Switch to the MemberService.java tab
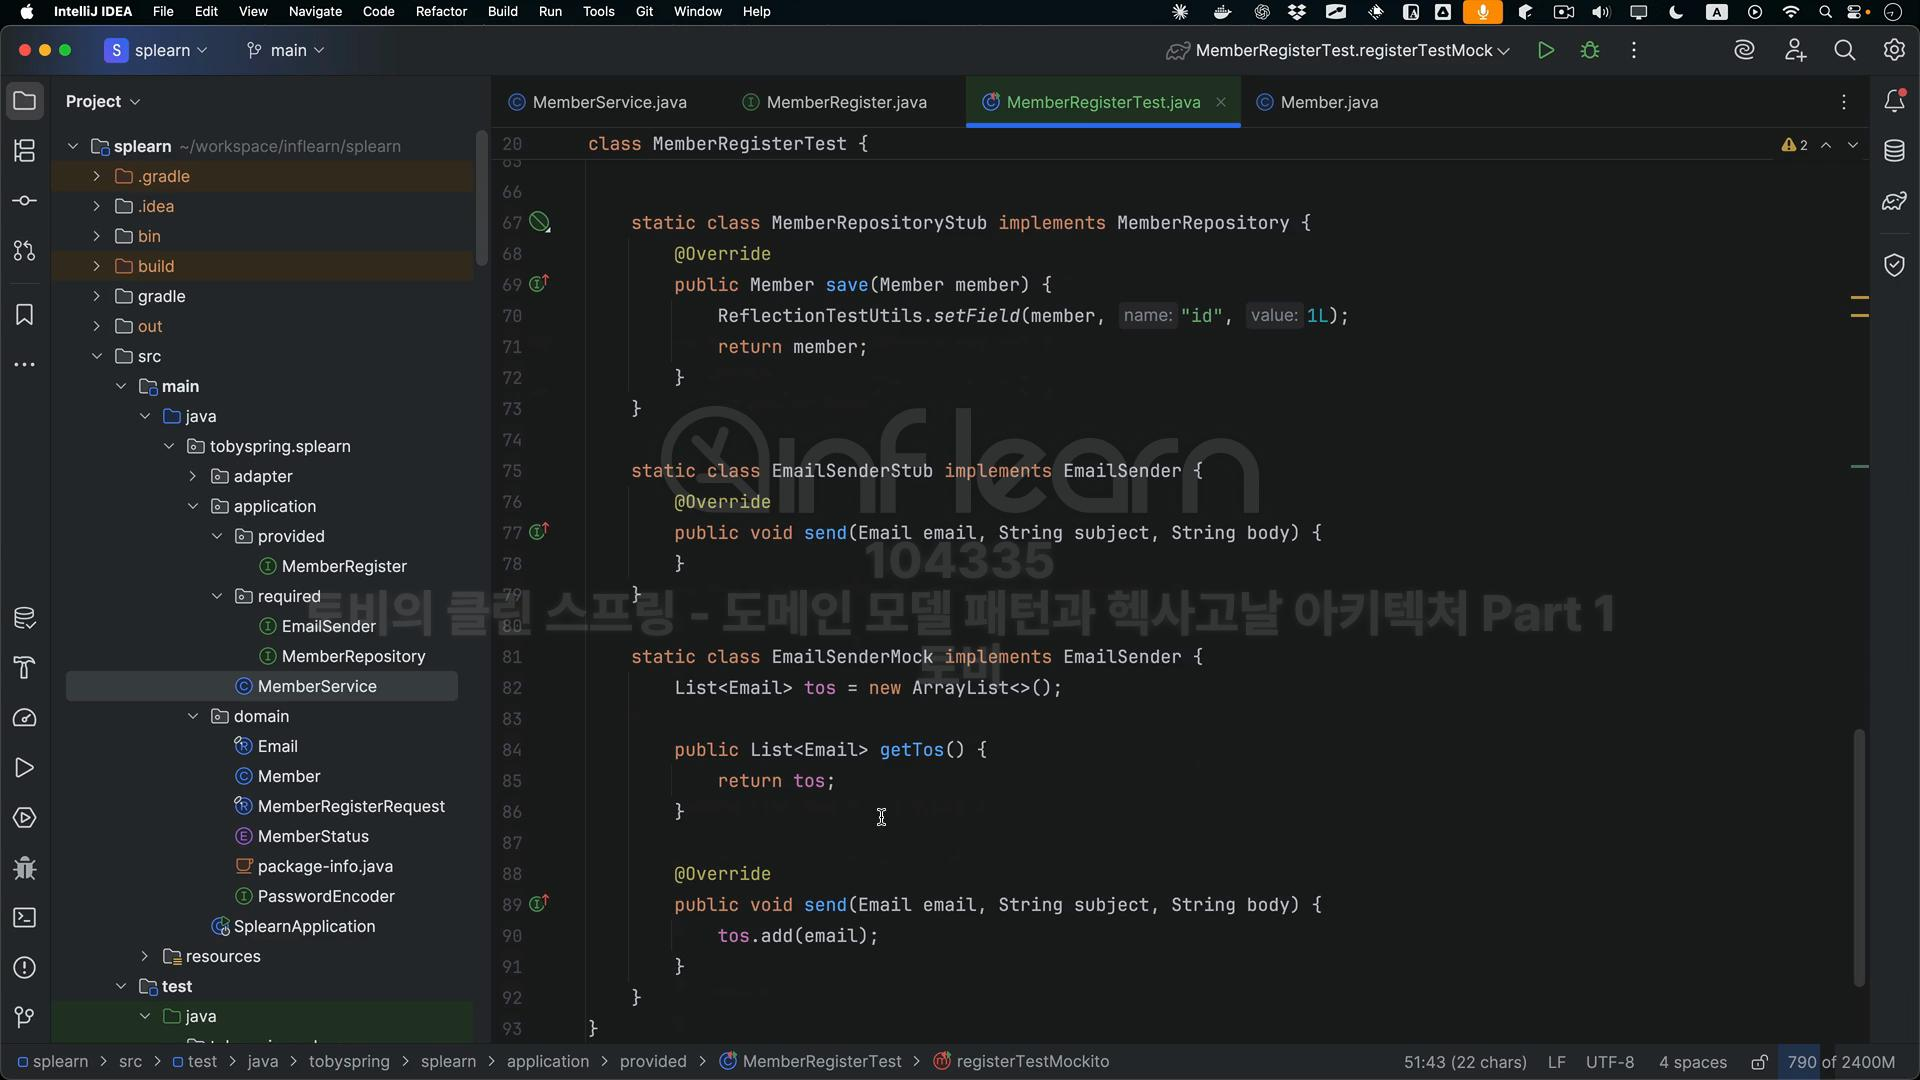This screenshot has width=1920, height=1080. pyautogui.click(x=608, y=102)
